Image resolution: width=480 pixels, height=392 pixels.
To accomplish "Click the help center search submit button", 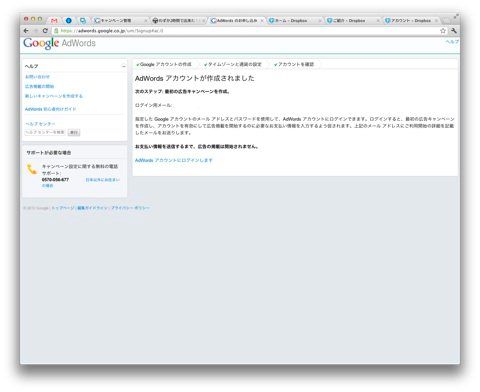I will point(74,132).
